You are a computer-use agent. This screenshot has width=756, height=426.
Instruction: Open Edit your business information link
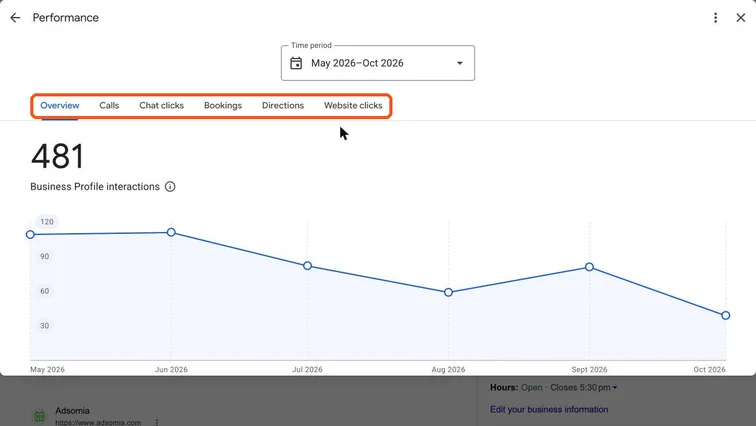pyautogui.click(x=549, y=410)
